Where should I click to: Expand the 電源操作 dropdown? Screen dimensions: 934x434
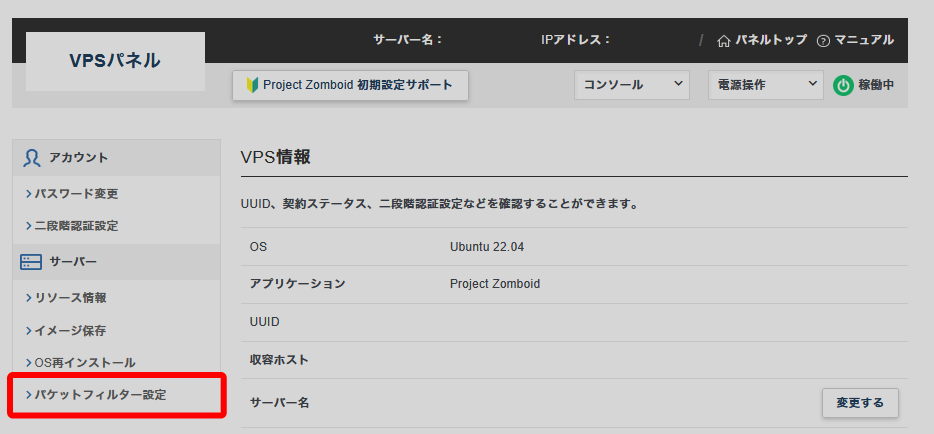click(764, 85)
